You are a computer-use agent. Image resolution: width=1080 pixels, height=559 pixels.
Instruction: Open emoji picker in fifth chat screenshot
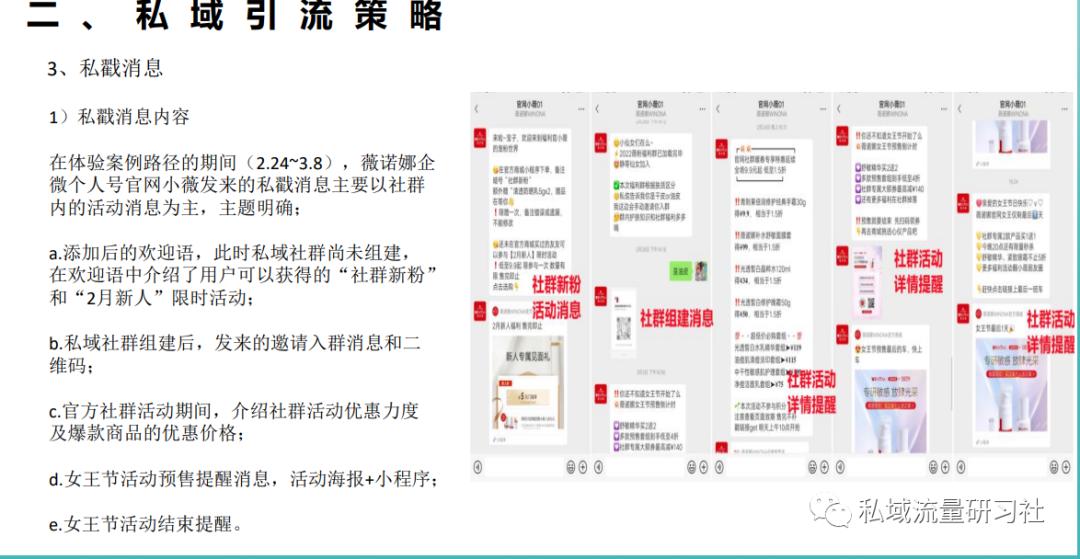pos(1053,467)
